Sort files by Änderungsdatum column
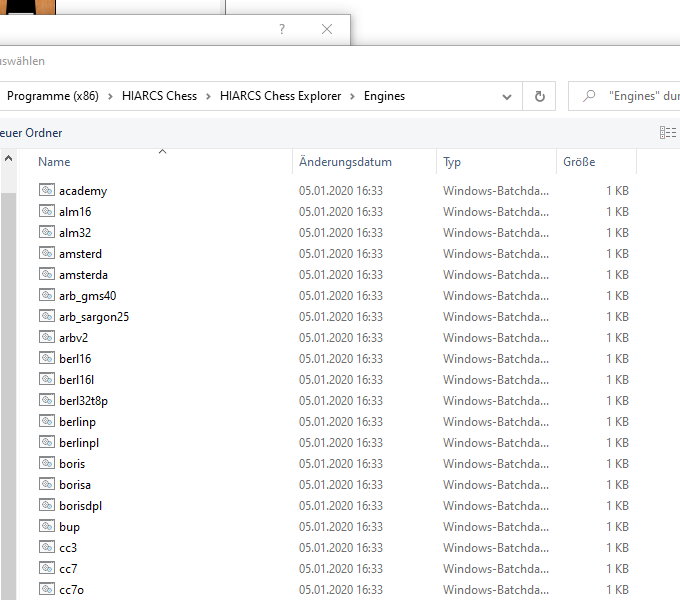The height and width of the screenshot is (600, 680). point(345,162)
